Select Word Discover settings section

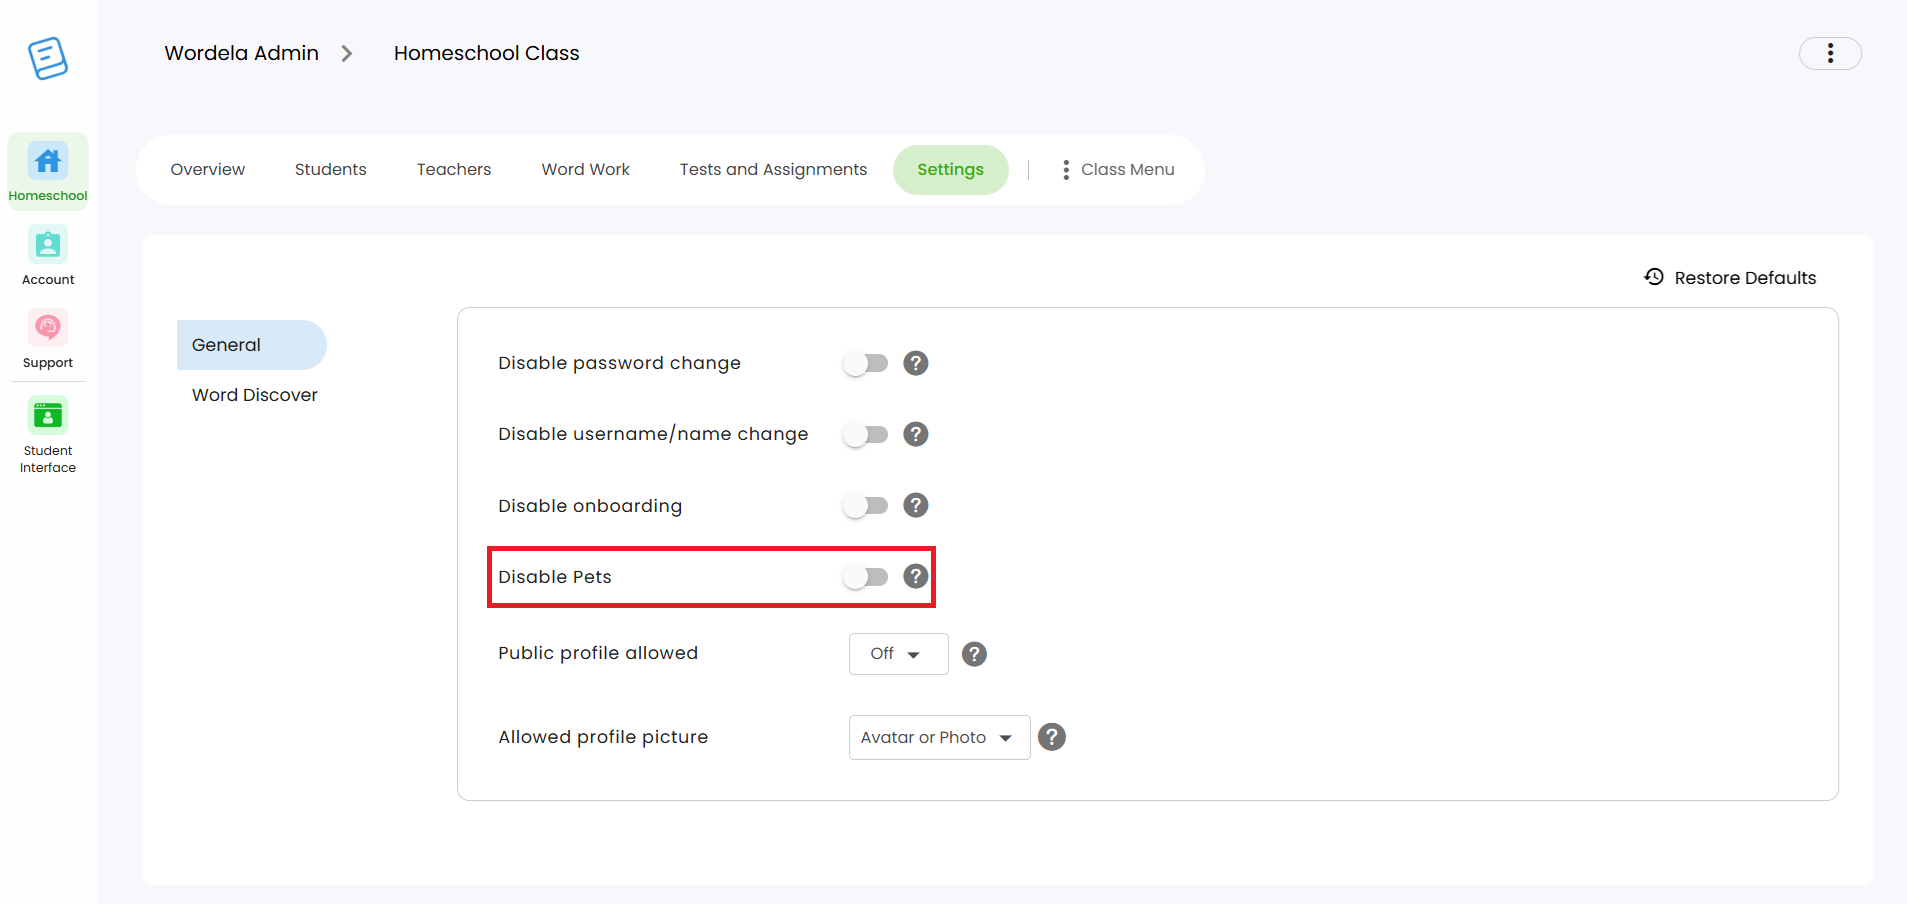tap(255, 395)
